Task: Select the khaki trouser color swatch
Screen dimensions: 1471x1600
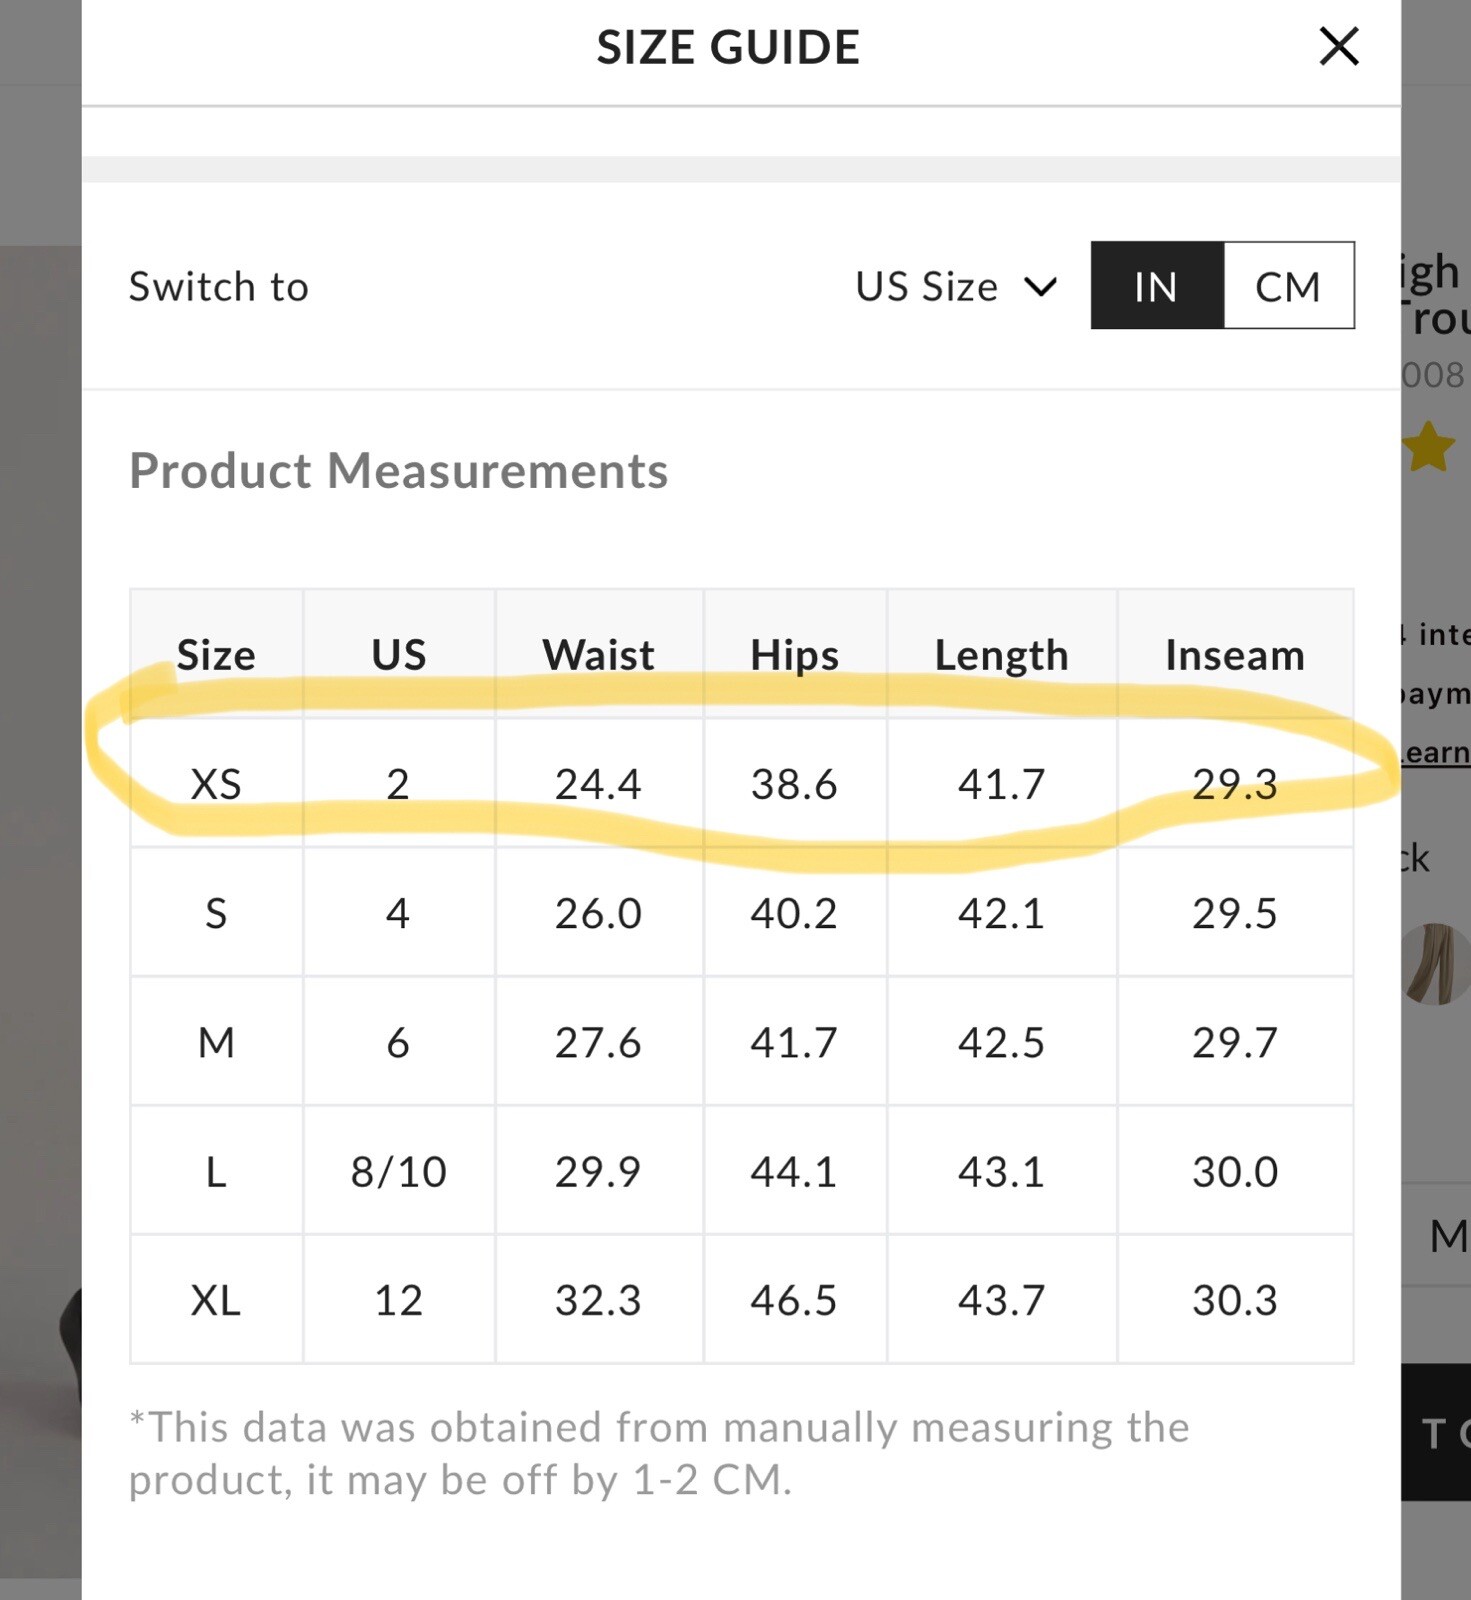Action: (1435, 963)
